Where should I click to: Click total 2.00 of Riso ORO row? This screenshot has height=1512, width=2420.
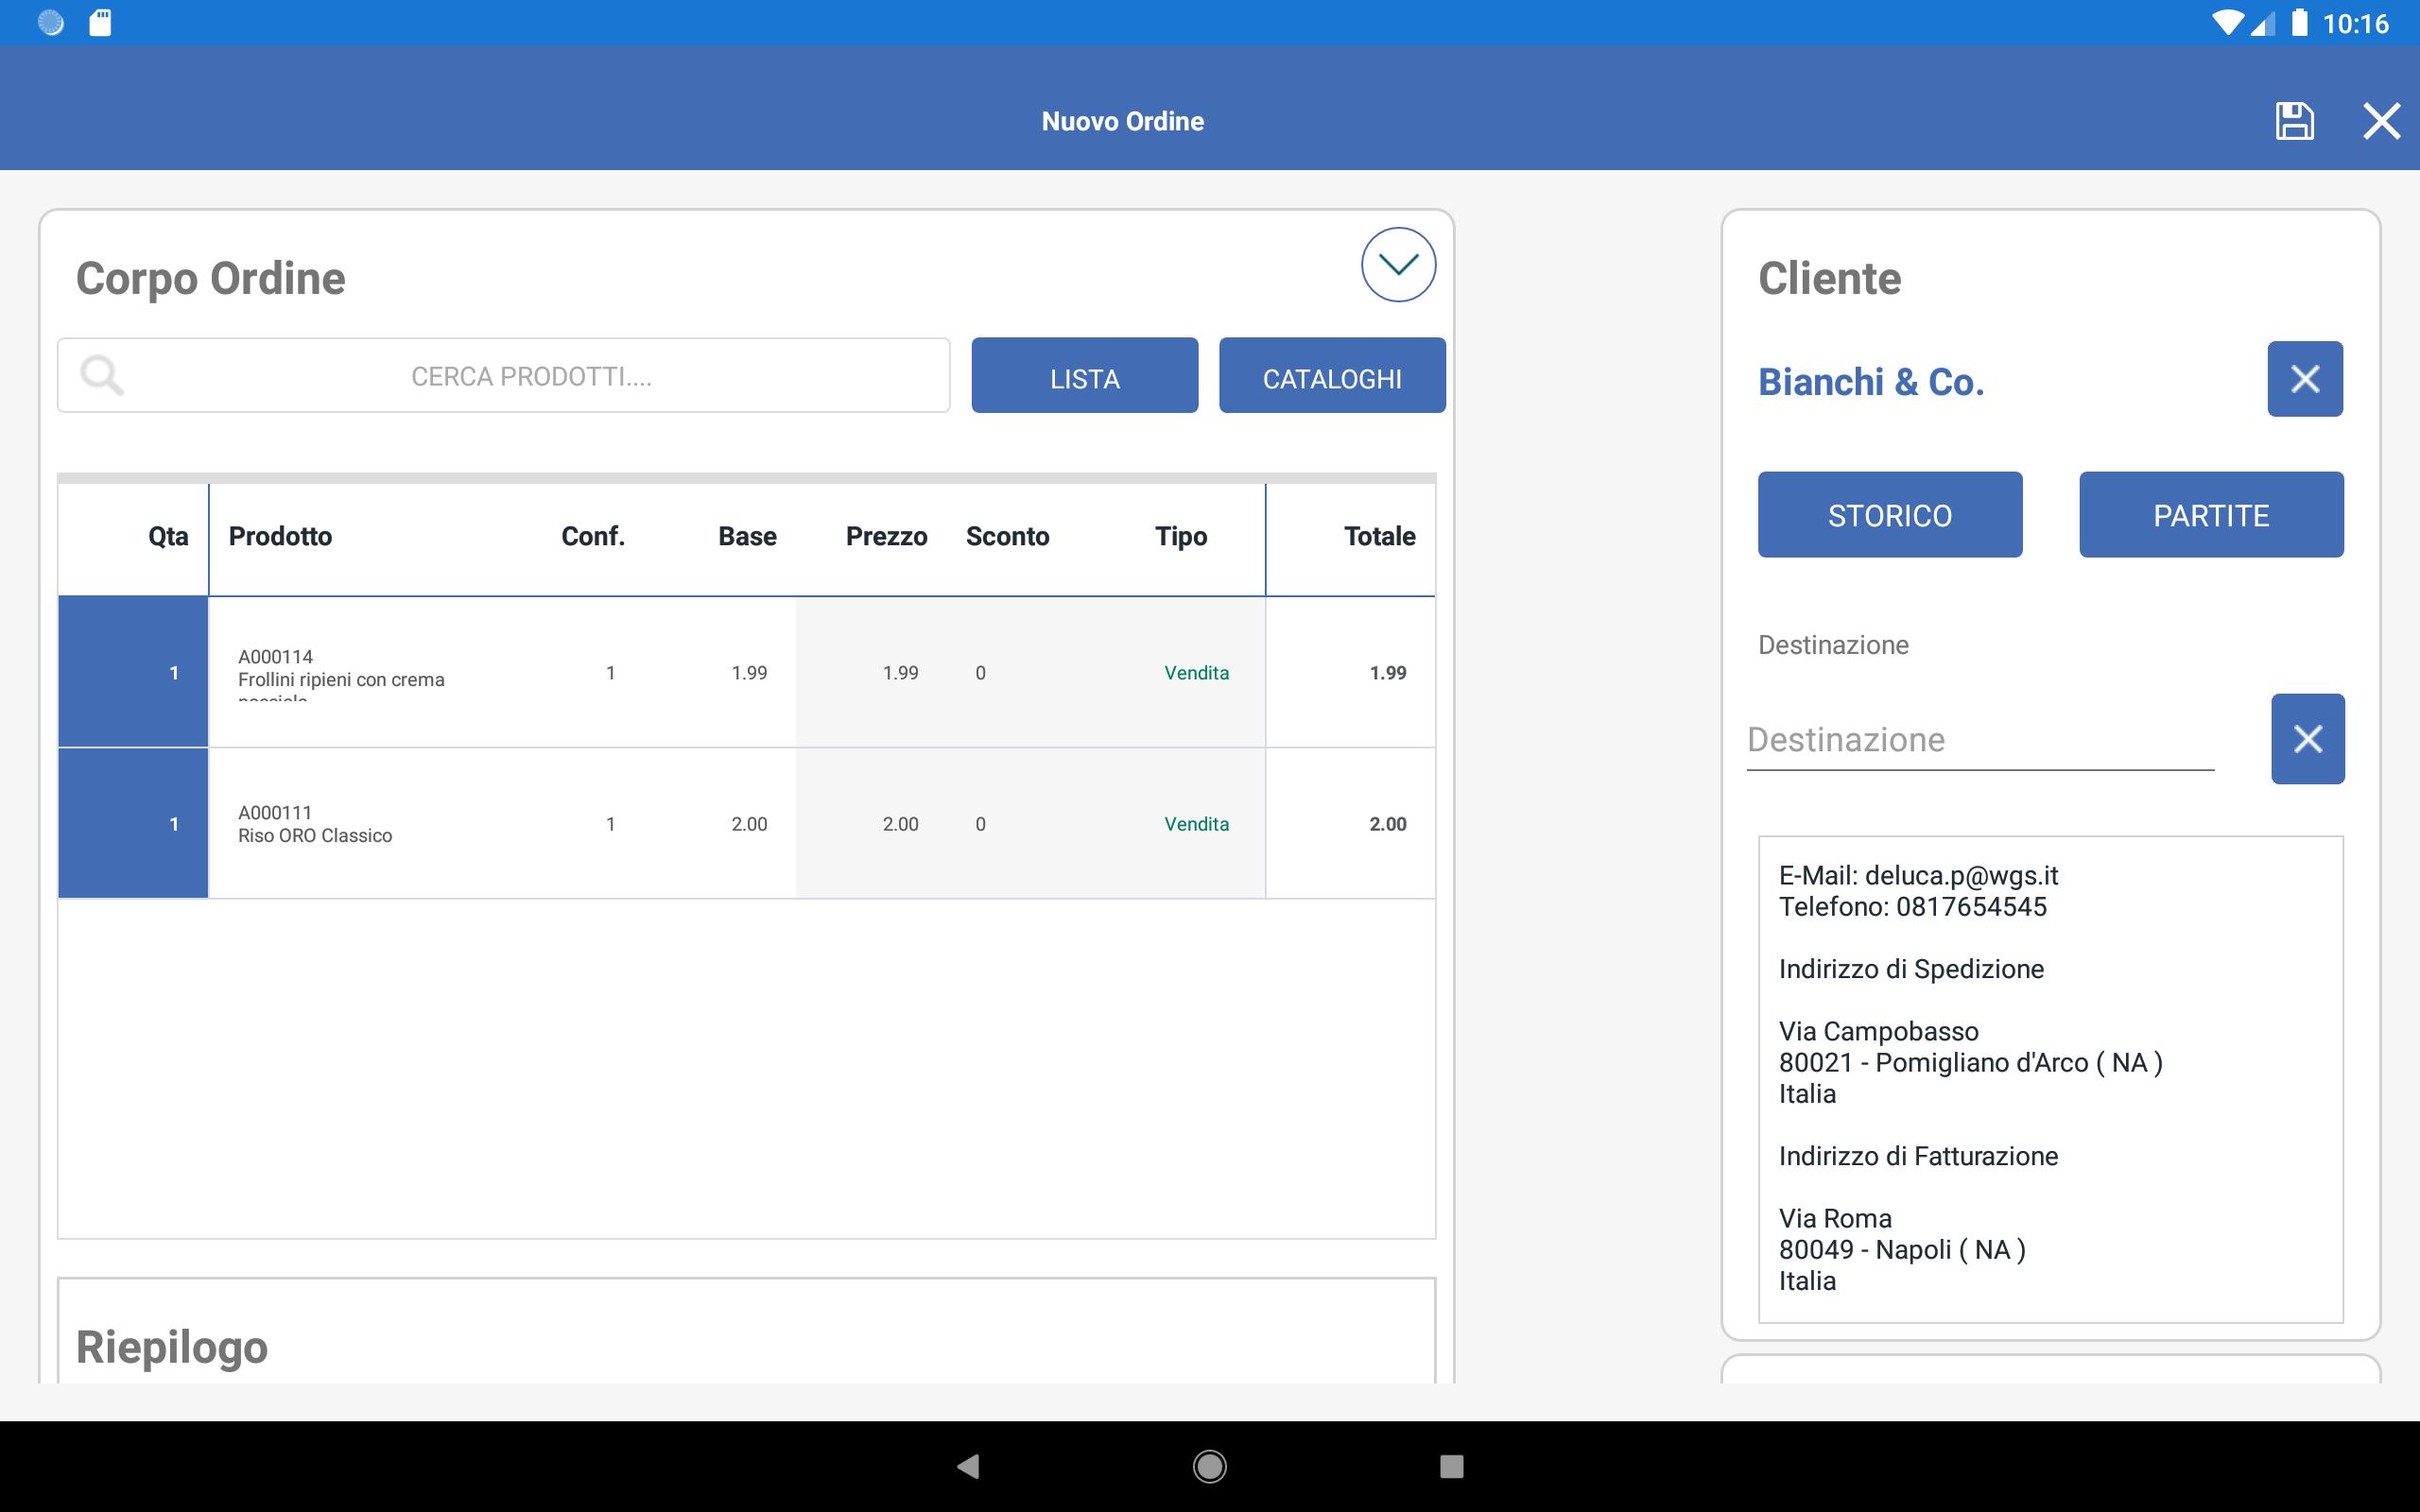point(1387,824)
